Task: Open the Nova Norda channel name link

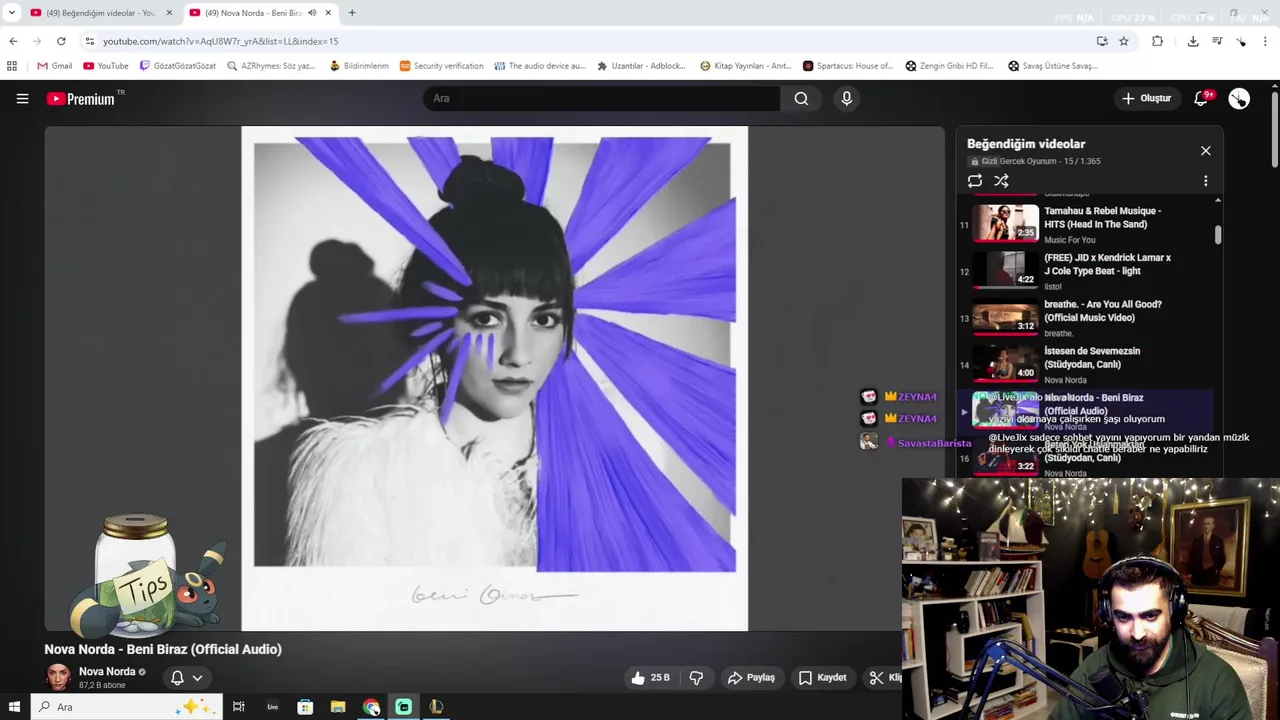Action: [x=107, y=672]
